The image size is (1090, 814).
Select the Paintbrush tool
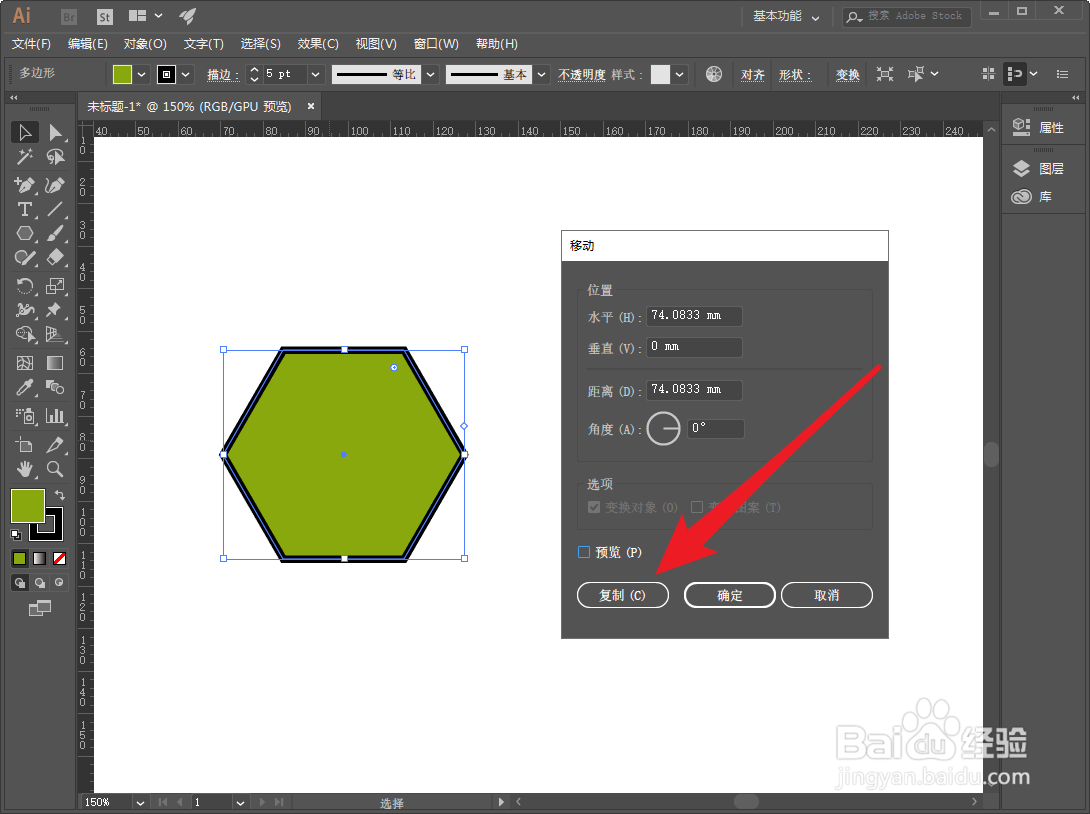pyautogui.click(x=55, y=234)
